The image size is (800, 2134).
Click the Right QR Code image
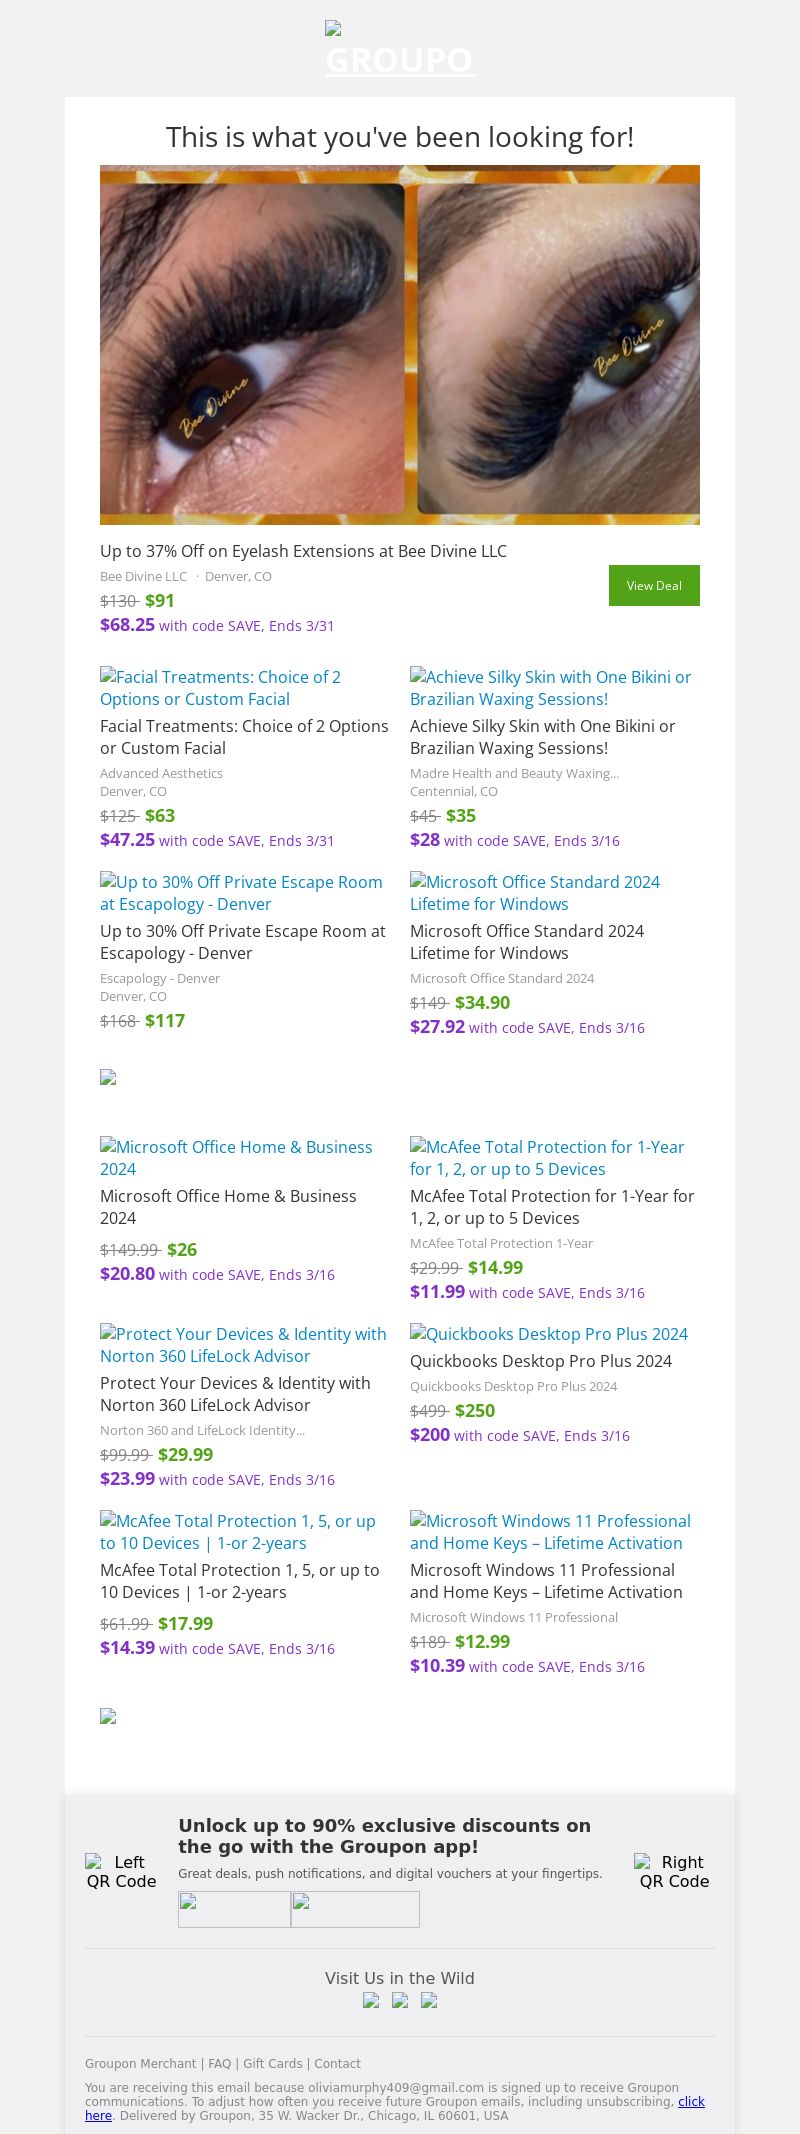coord(674,1871)
